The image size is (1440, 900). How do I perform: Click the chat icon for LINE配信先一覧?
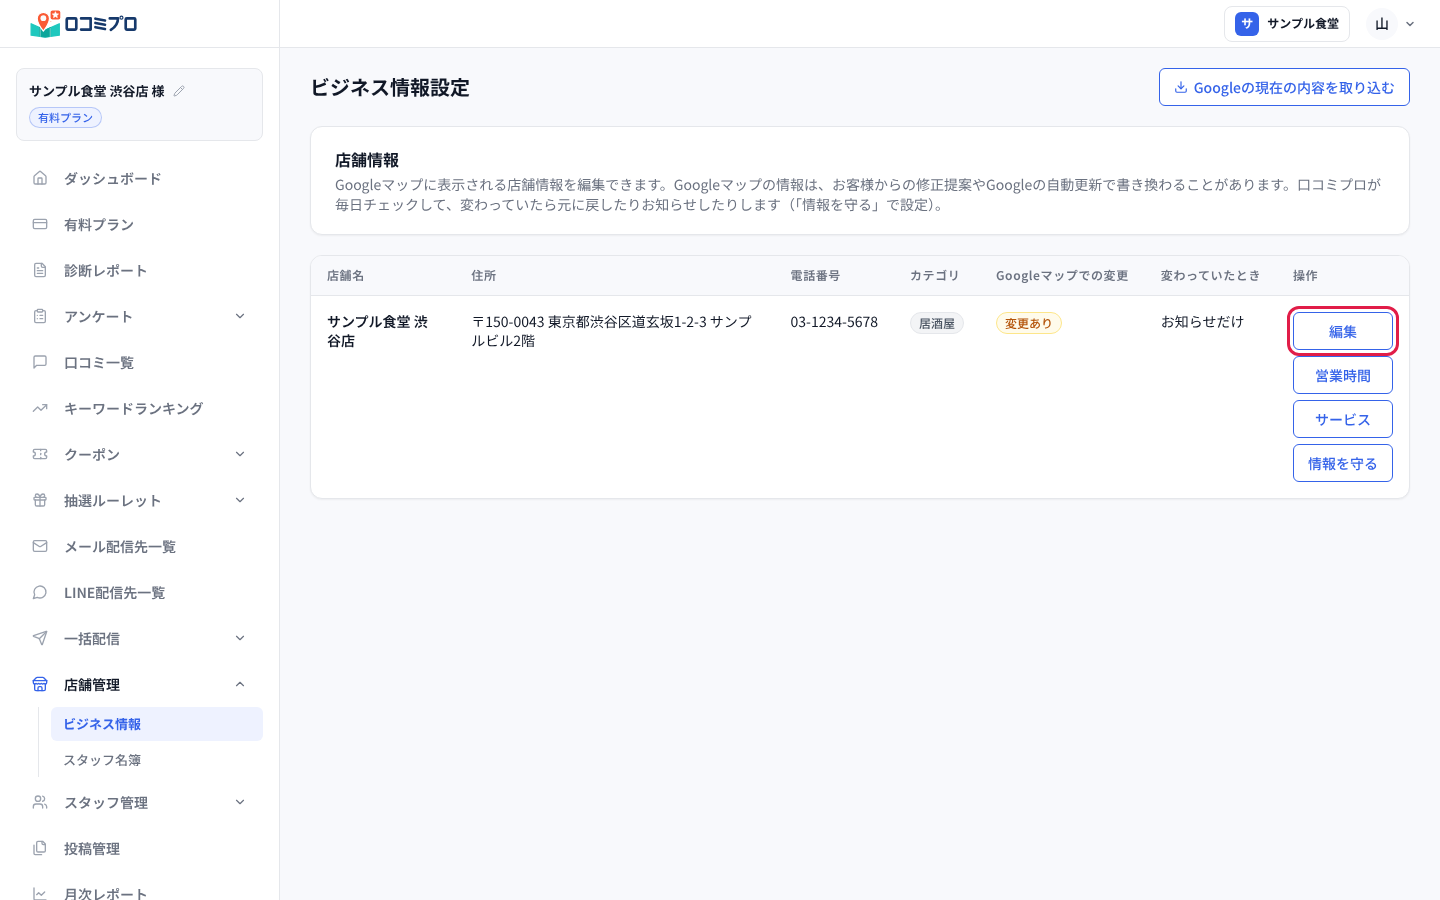40,592
